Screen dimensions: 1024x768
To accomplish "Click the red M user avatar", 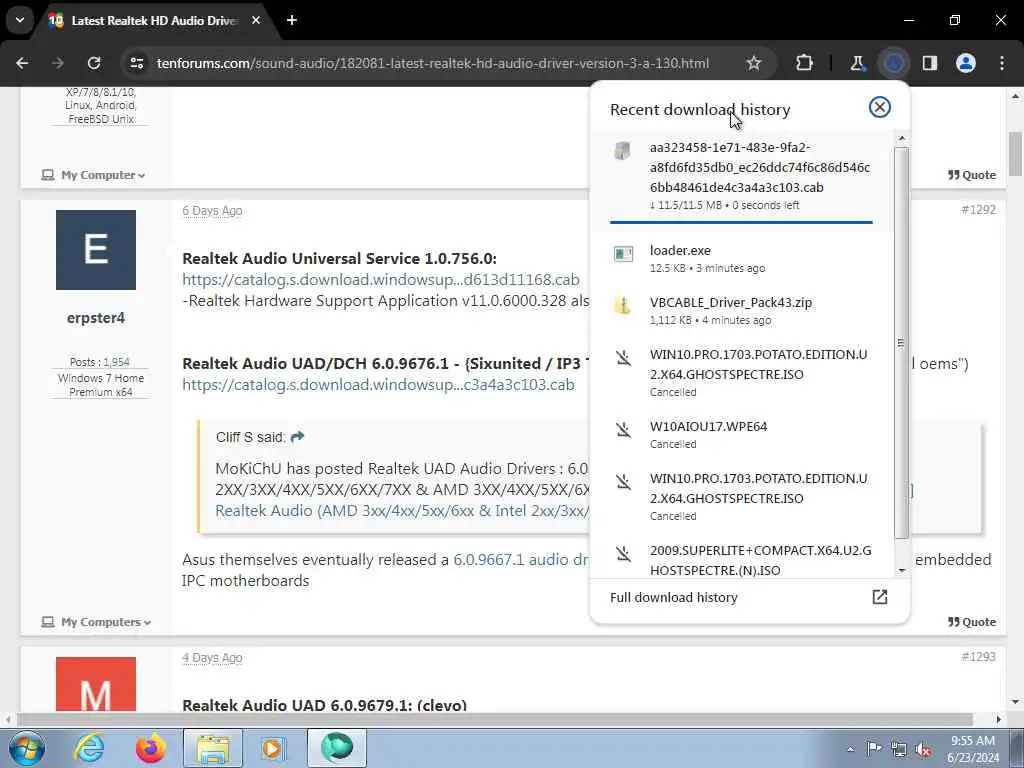I will [96, 684].
